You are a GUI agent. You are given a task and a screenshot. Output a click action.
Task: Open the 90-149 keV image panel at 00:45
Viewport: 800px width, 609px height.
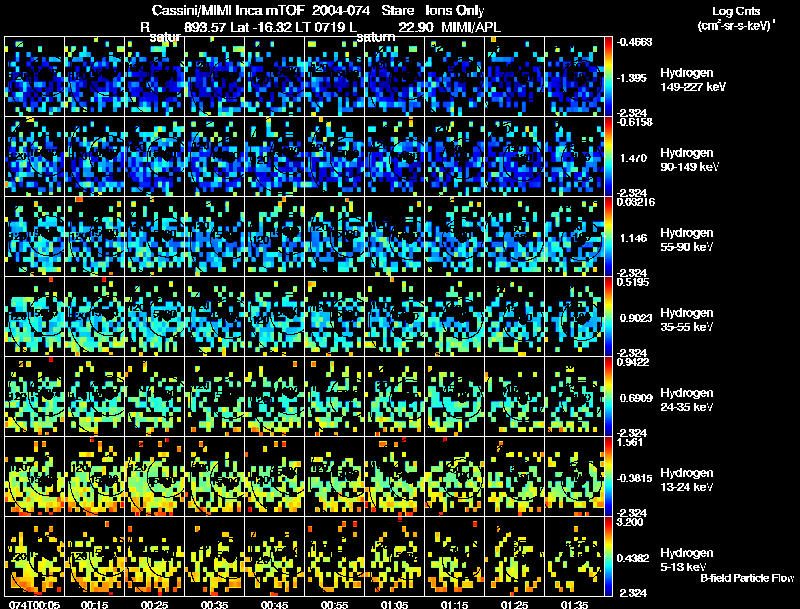click(x=274, y=157)
